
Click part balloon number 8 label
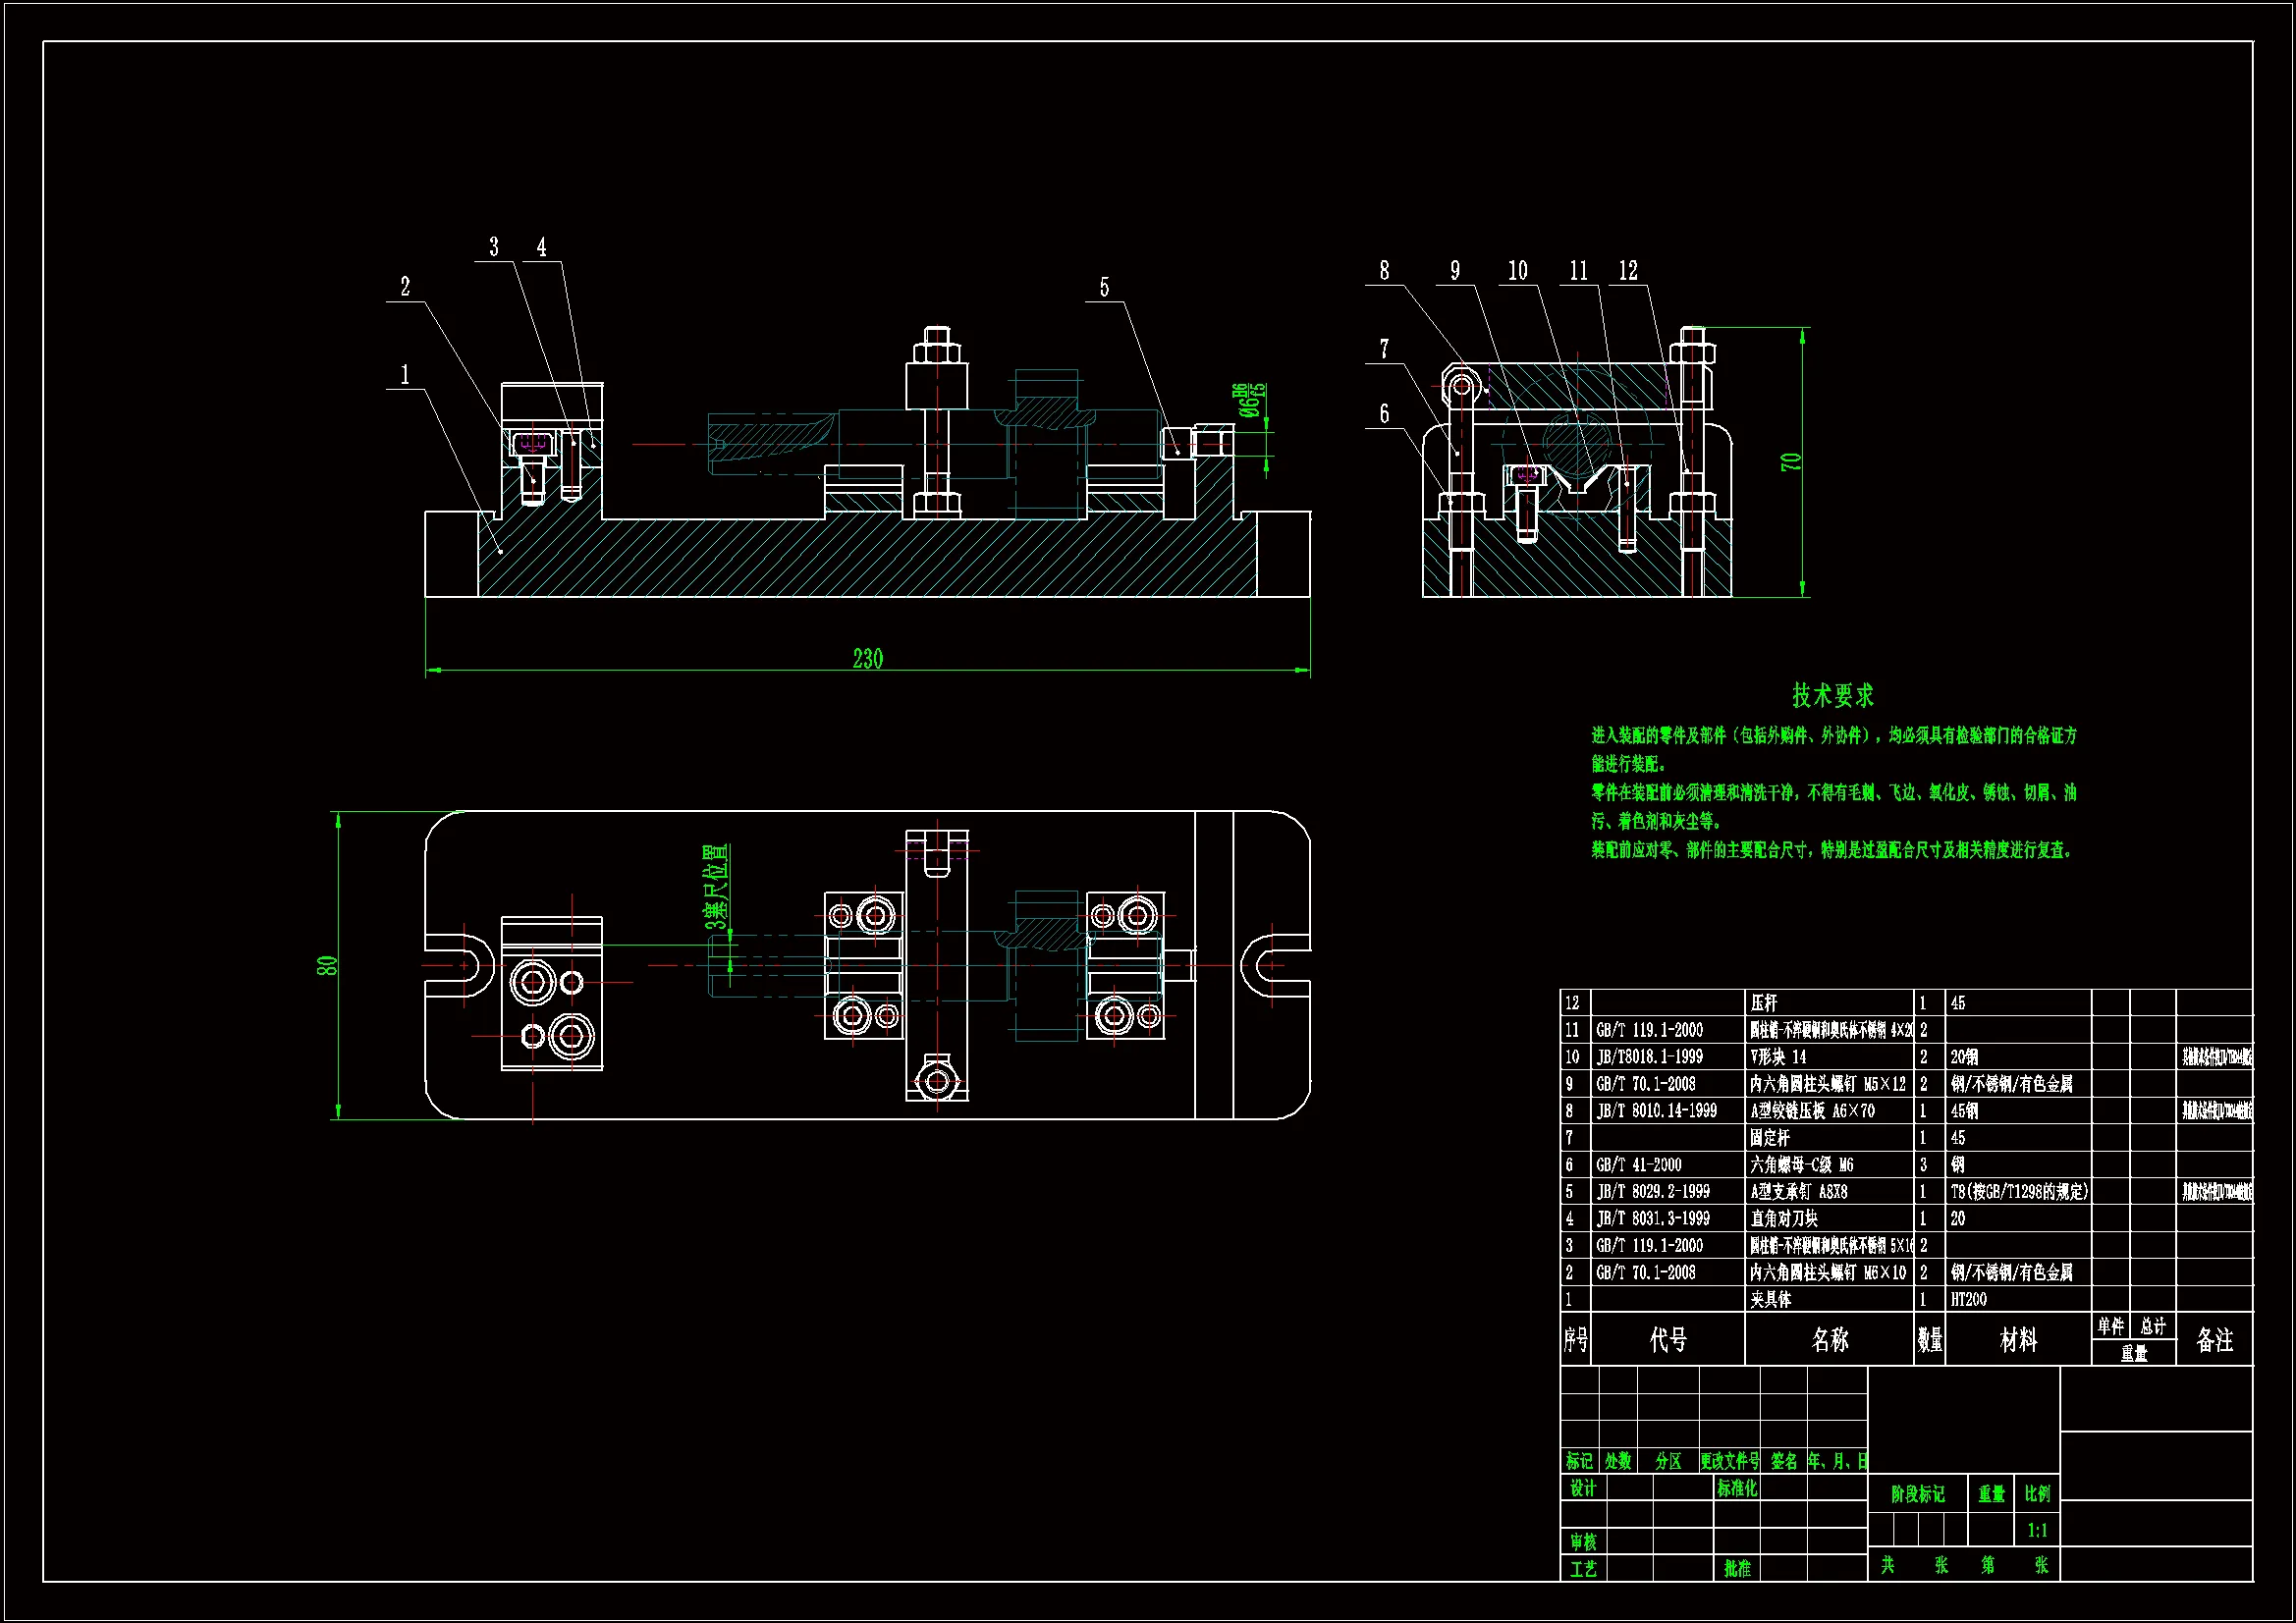[1384, 271]
